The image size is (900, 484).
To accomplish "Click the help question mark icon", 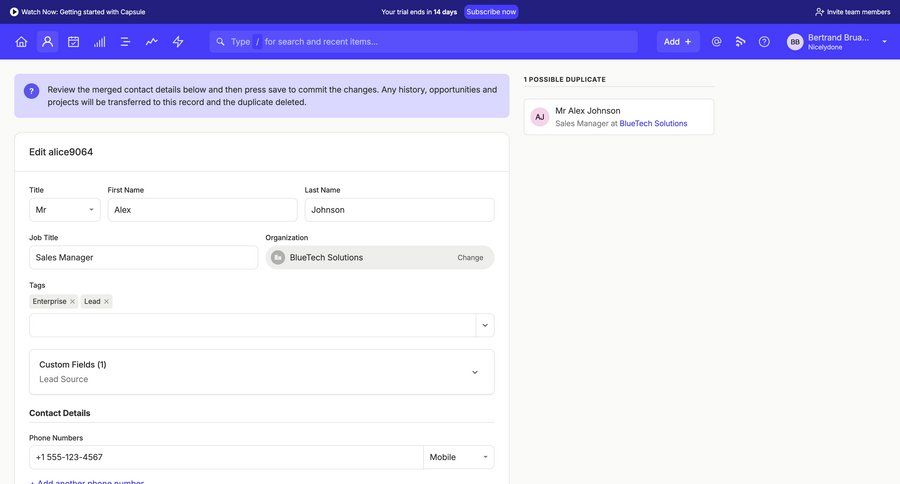I will point(764,42).
